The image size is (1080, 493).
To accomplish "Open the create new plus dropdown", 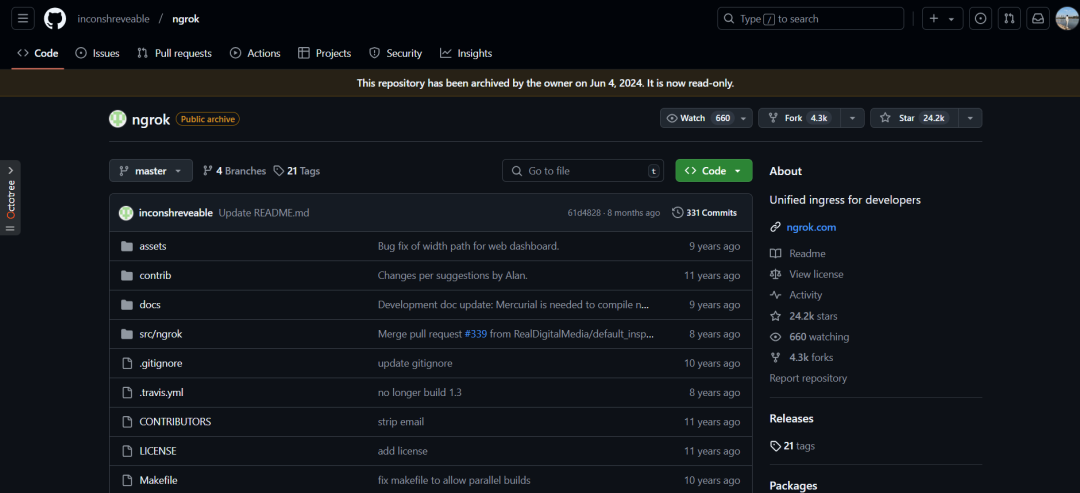I will tap(942, 19).
